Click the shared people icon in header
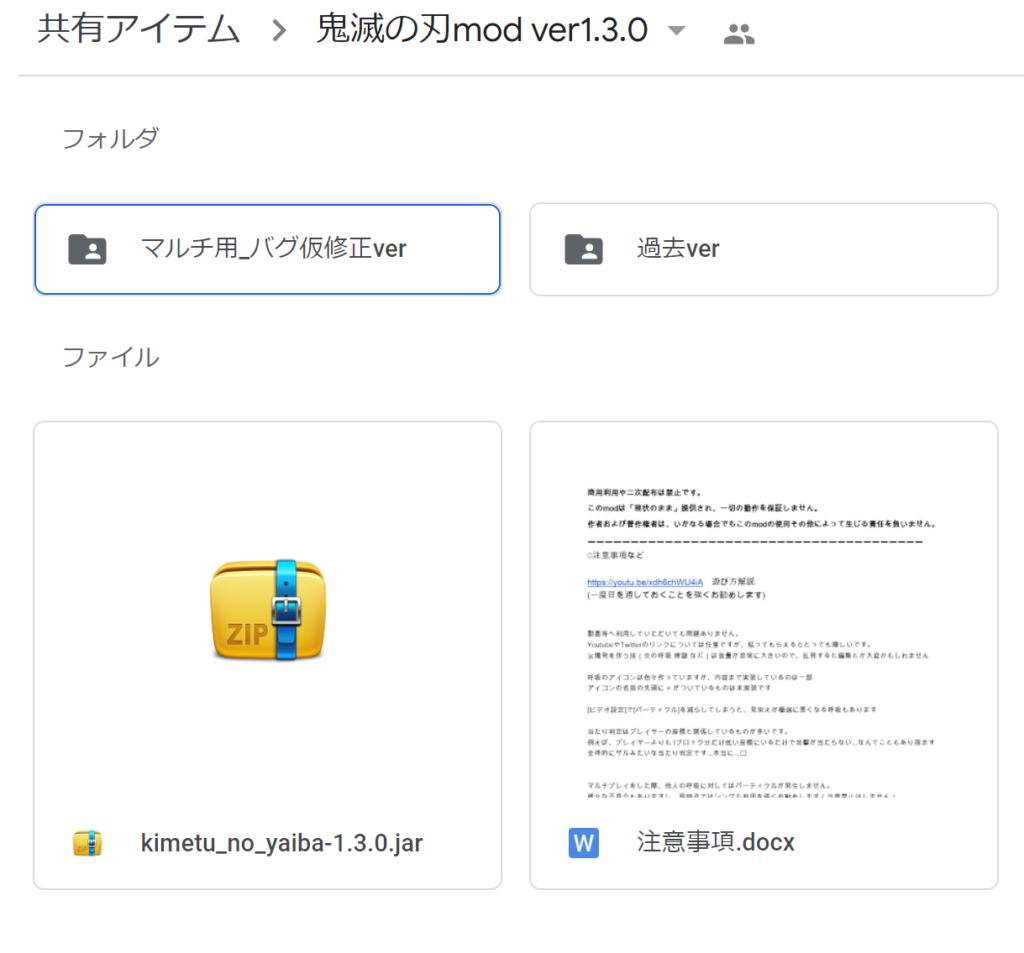 point(739,33)
